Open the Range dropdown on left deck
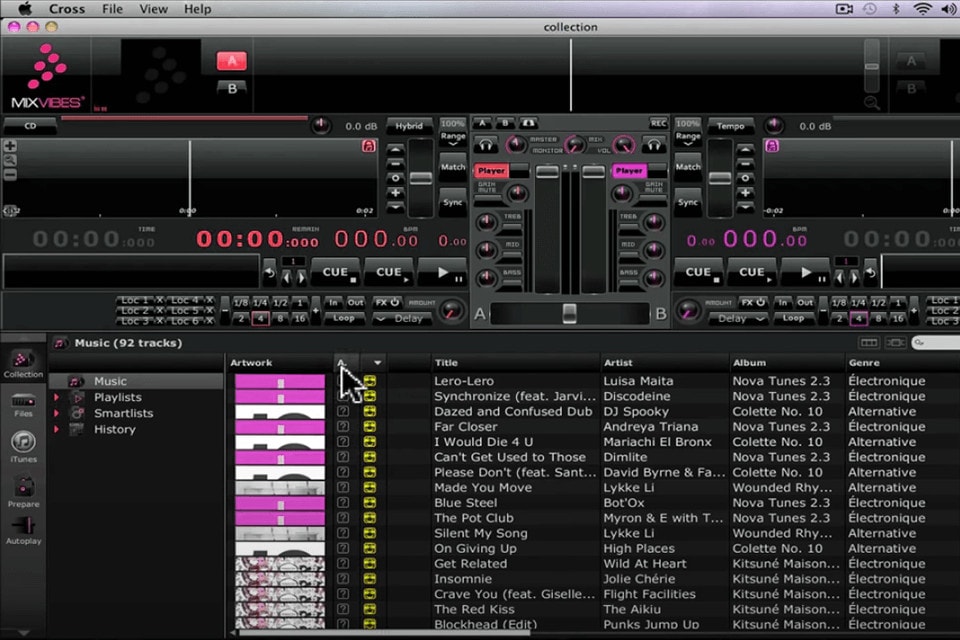This screenshot has height=640, width=960. tap(453, 140)
